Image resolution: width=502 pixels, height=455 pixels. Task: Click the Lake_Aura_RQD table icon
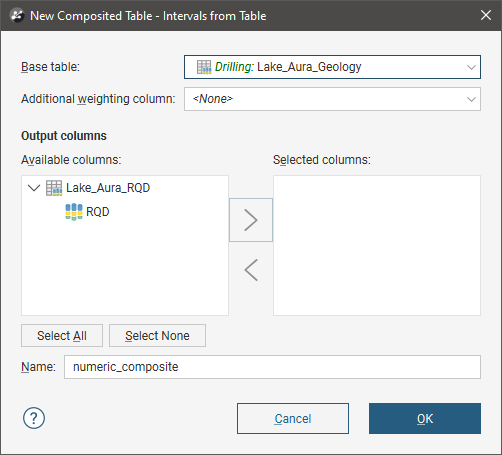tap(54, 188)
